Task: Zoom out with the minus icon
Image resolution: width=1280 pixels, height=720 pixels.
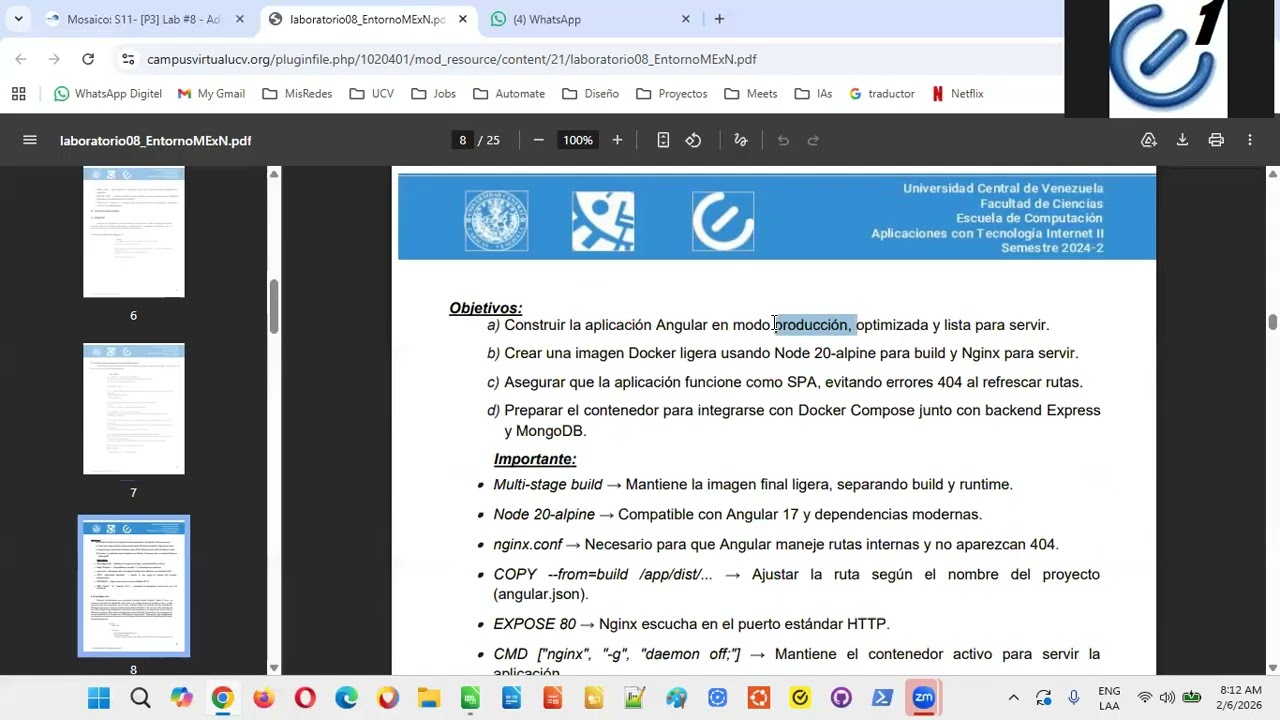Action: [x=538, y=140]
